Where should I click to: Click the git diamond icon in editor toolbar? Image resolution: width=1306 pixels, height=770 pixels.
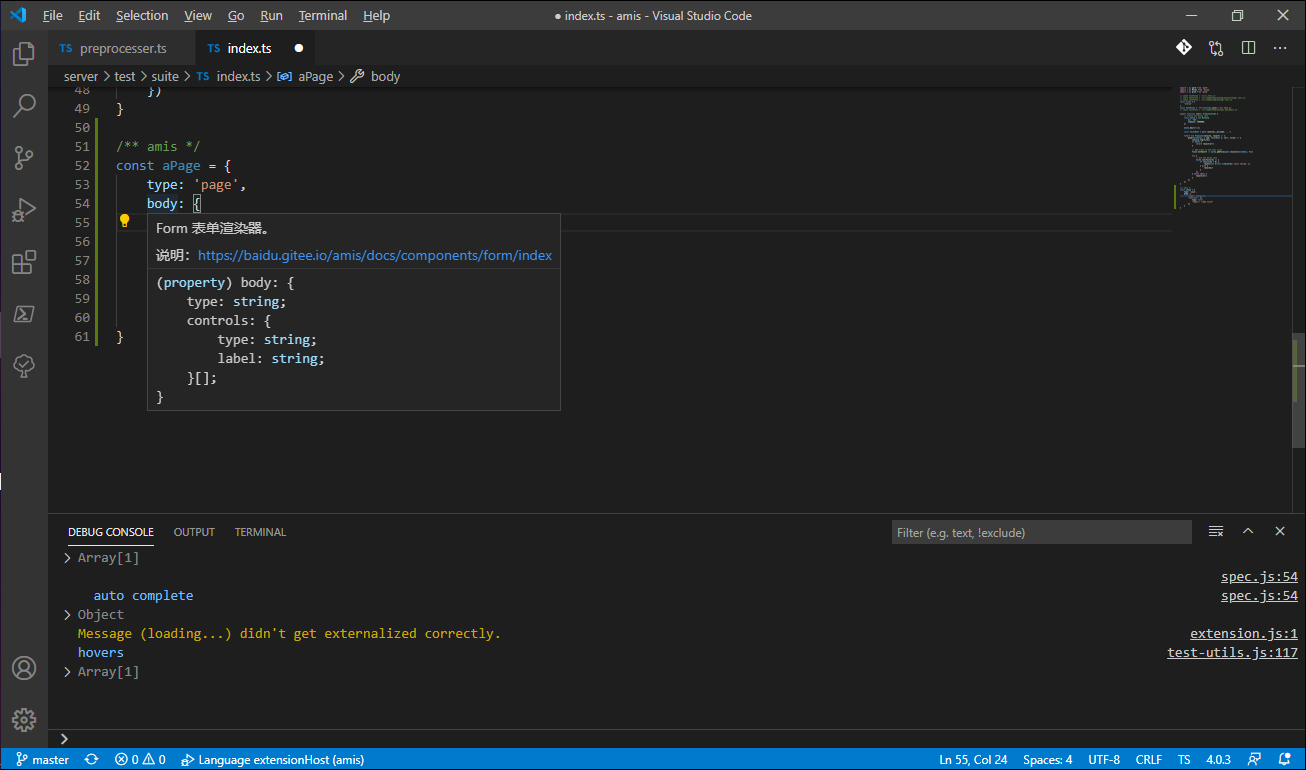pos(1183,48)
